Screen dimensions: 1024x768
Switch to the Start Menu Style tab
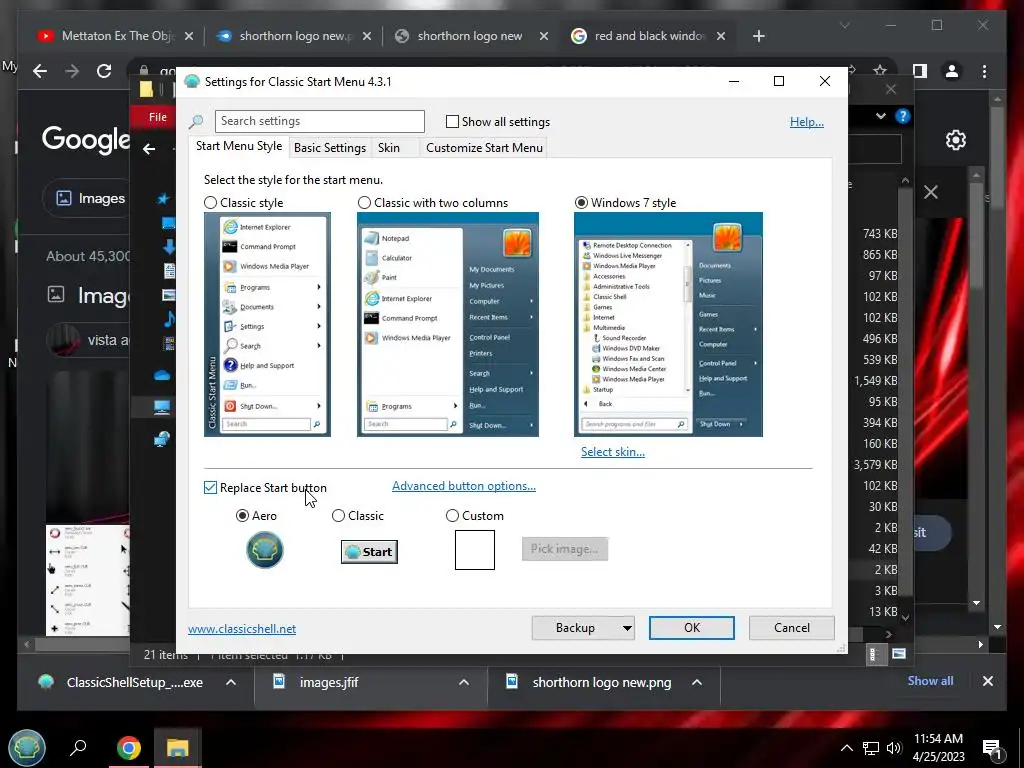(239, 146)
